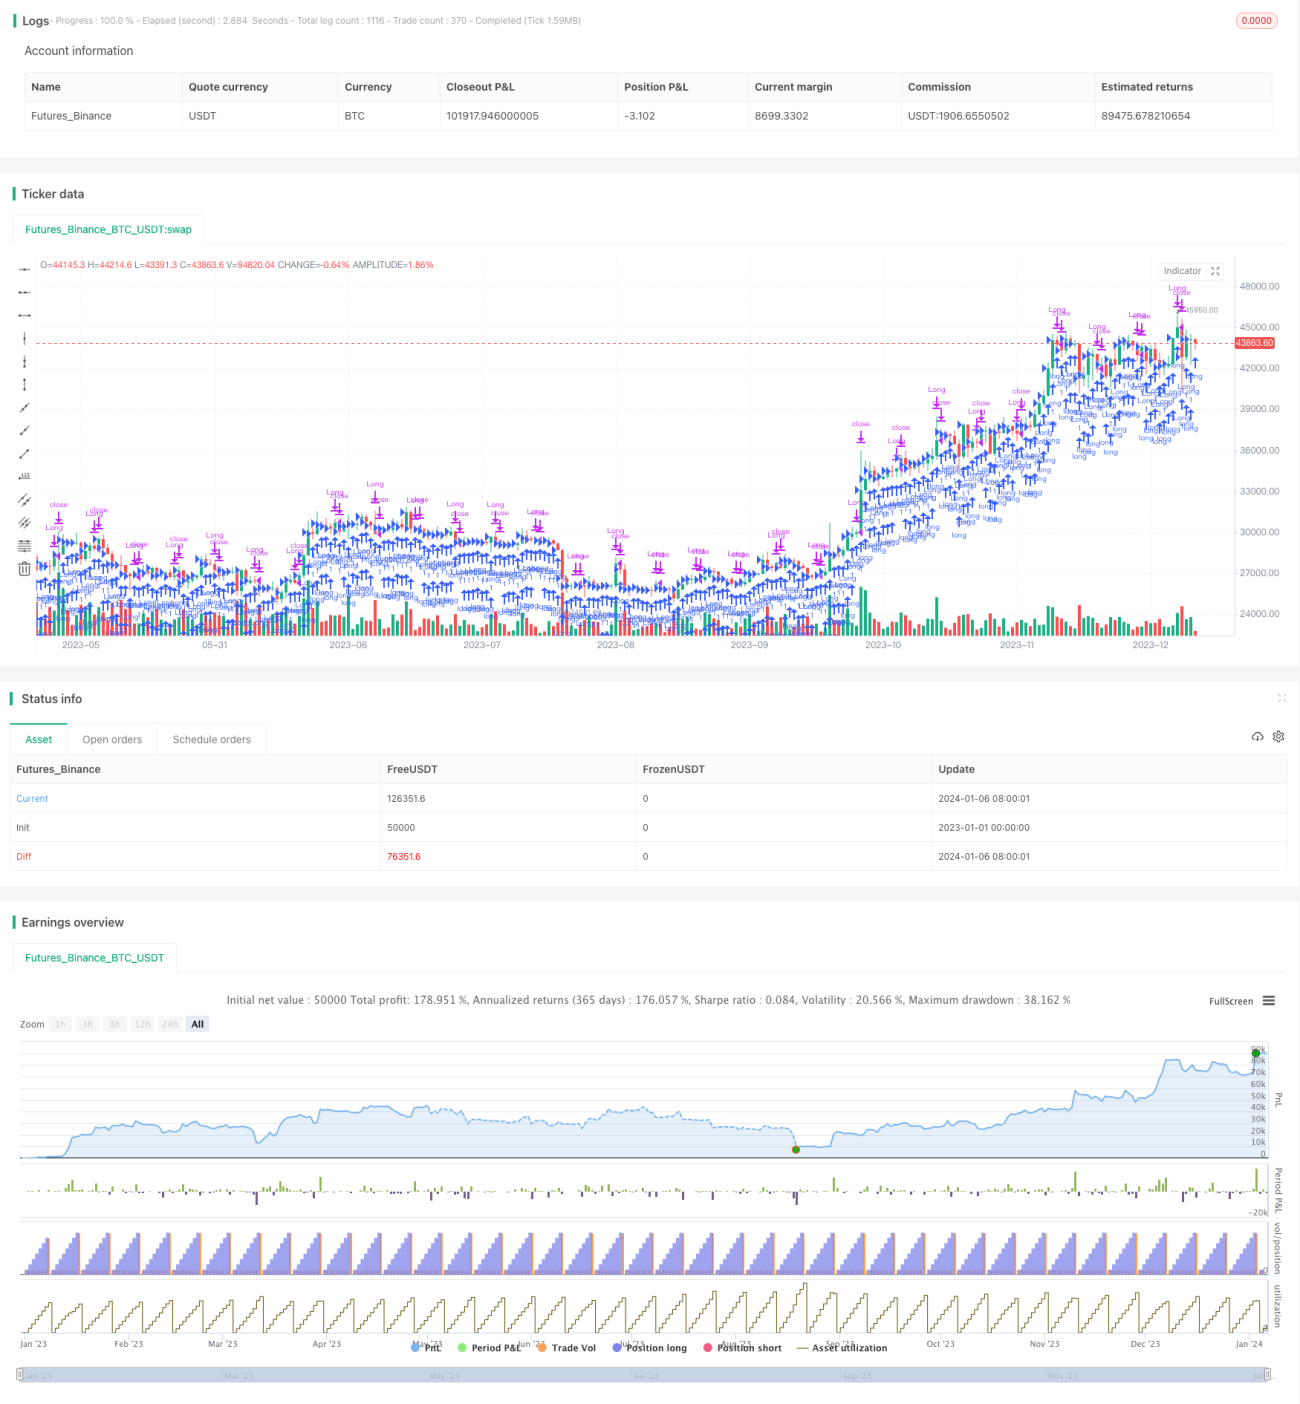Toggle the Asset utilization legend series
Image resolution: width=1300 pixels, height=1404 pixels.
tap(841, 1348)
